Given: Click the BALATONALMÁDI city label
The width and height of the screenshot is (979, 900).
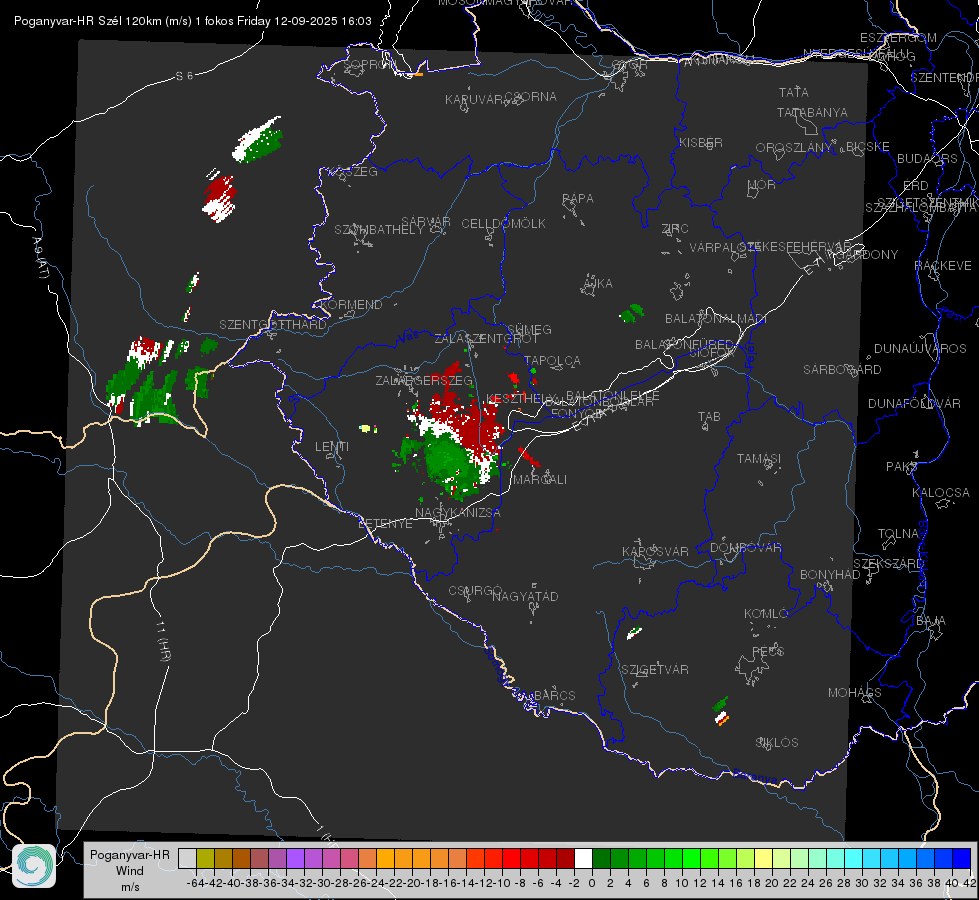Looking at the screenshot, I should point(716,319).
